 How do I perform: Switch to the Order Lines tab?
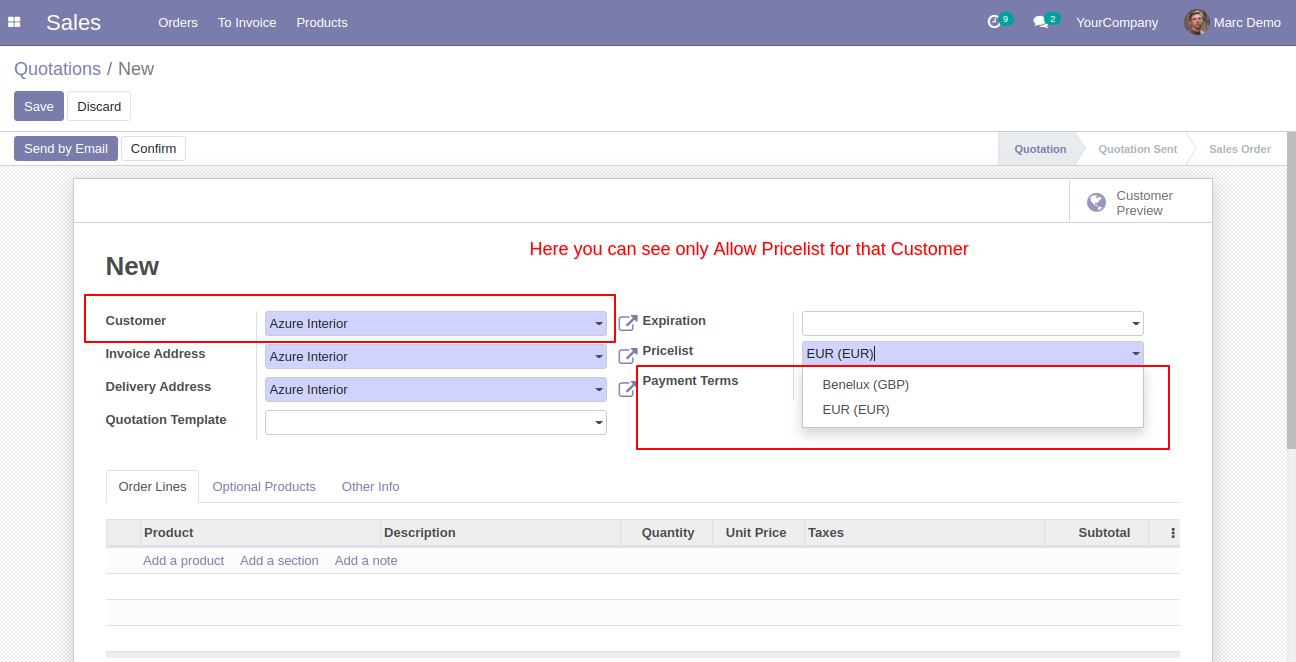point(152,486)
